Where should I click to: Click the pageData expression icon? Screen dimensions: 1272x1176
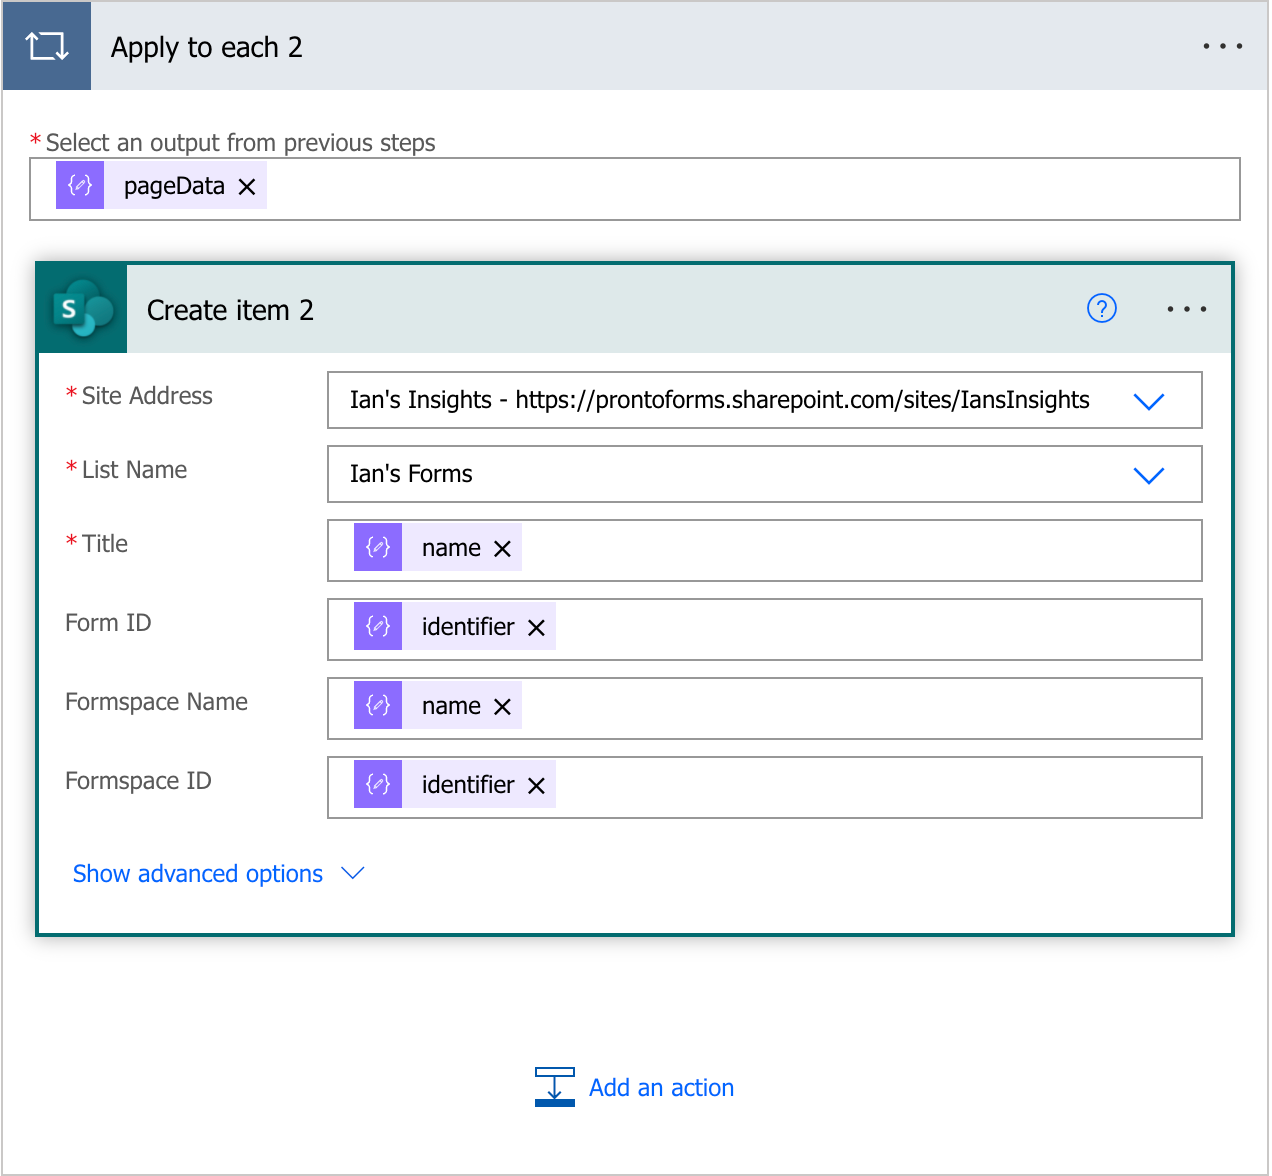tap(80, 186)
